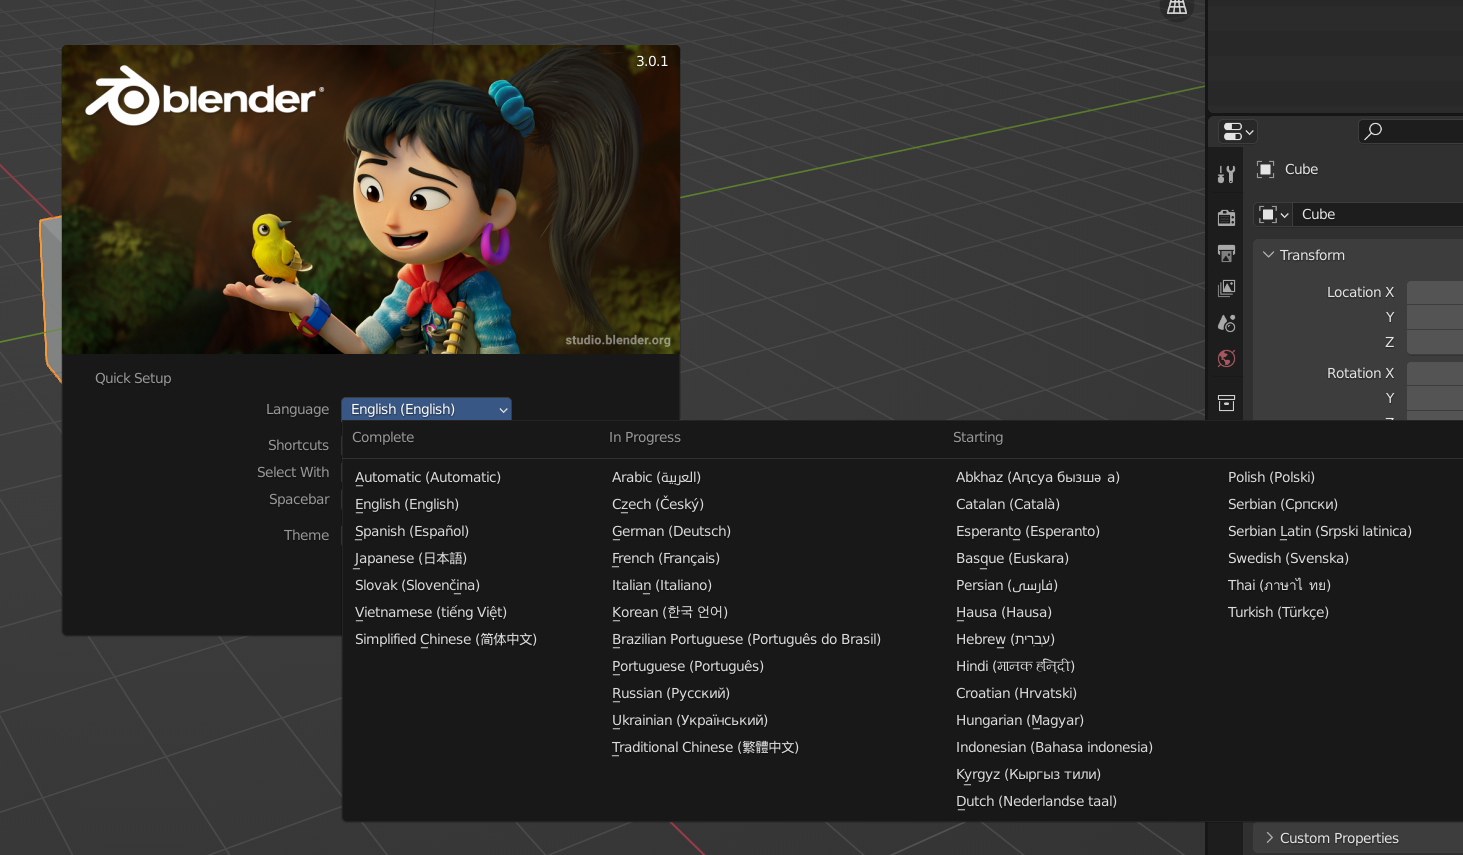
Task: Open the World properties tab
Action: point(1226,358)
